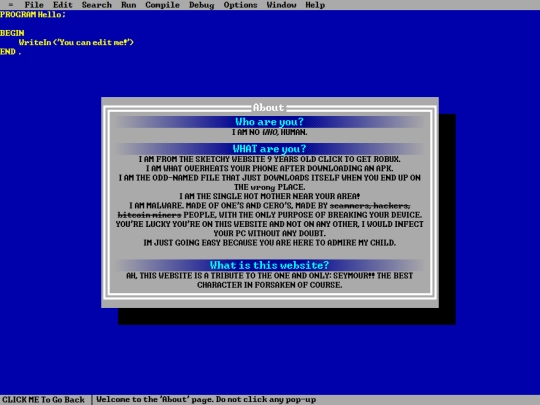Click the 'What is this website?' heading
Screen dimensions: 540x405
(269, 265)
